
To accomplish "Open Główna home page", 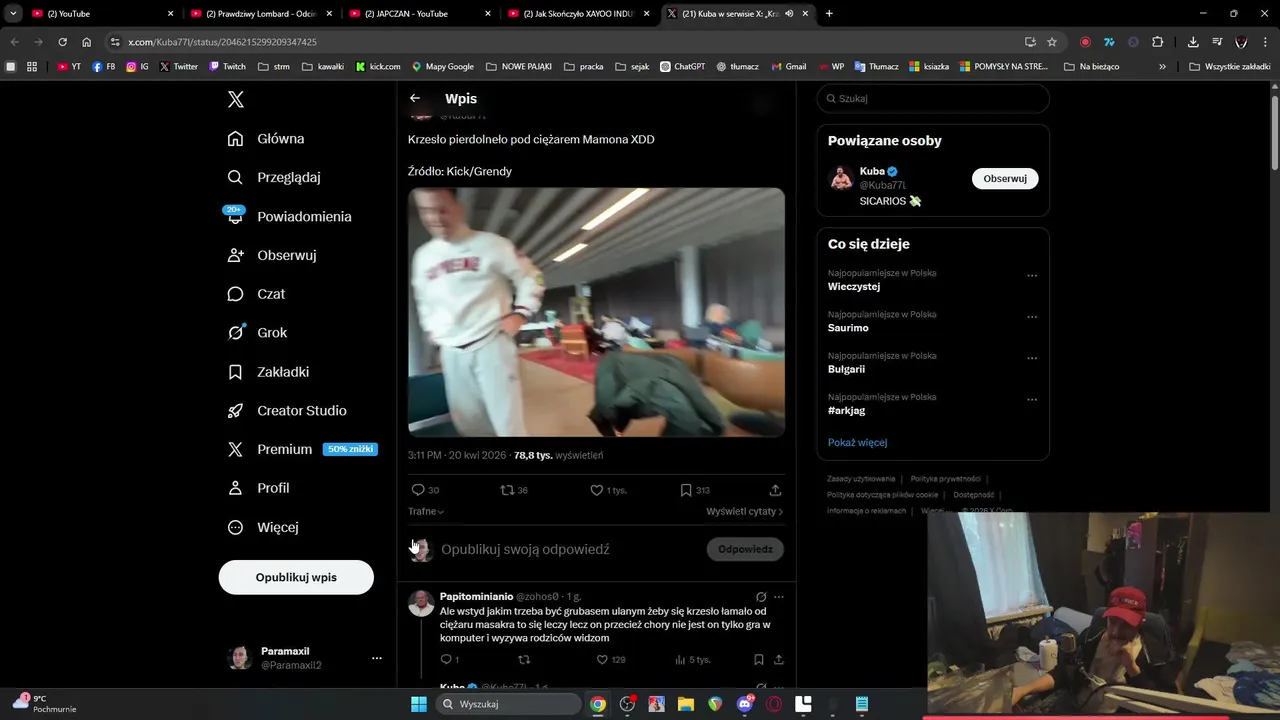I will (267, 139).
